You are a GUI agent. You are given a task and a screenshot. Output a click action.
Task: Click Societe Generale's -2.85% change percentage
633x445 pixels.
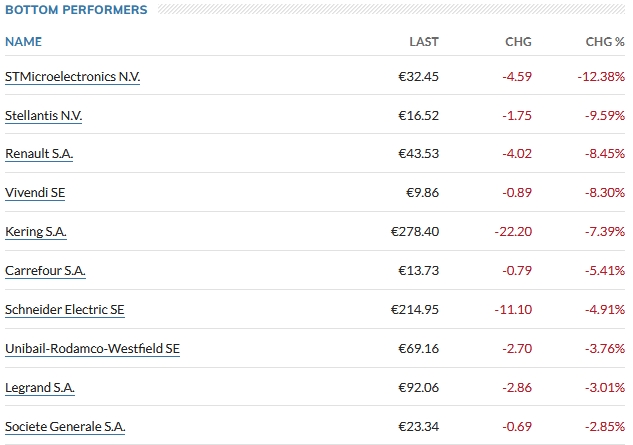pyautogui.click(x=605, y=427)
